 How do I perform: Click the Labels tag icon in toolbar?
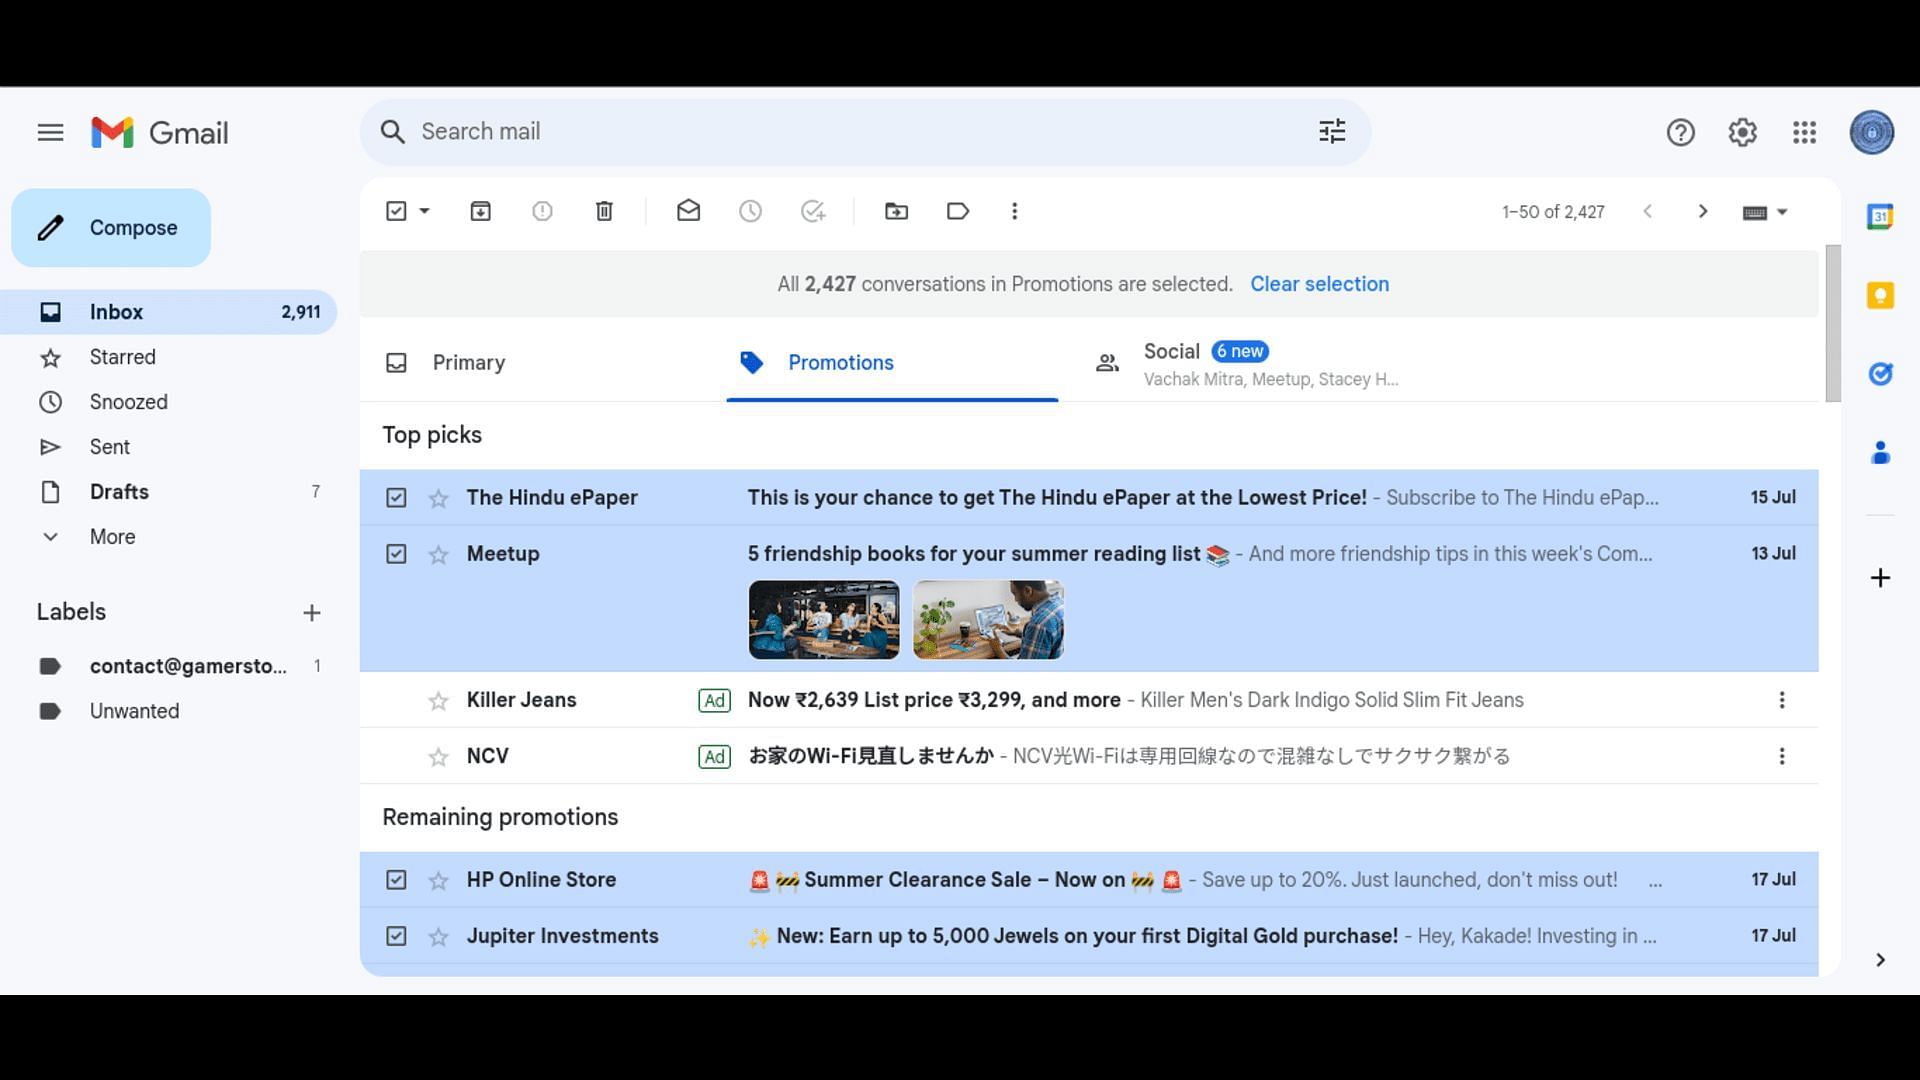click(x=958, y=211)
